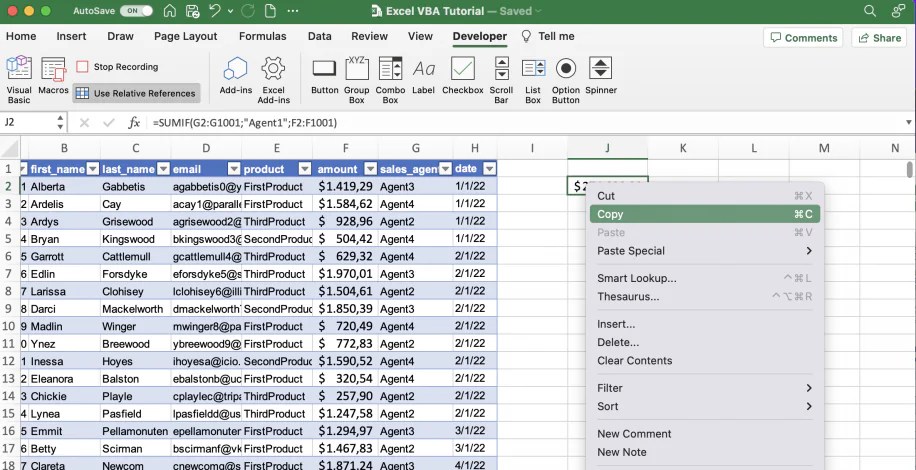Open the Comments pane
The height and width of the screenshot is (470, 916).
[803, 38]
